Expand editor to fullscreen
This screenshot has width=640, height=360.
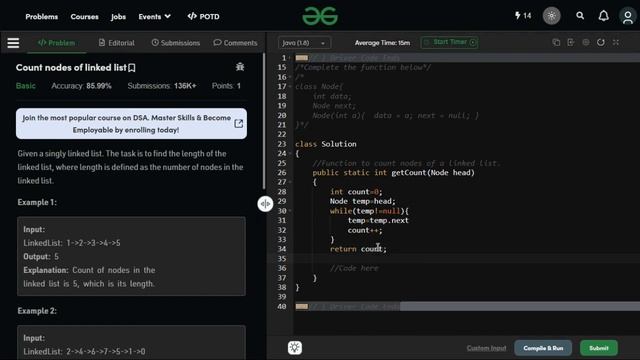pyautogui.click(x=616, y=42)
